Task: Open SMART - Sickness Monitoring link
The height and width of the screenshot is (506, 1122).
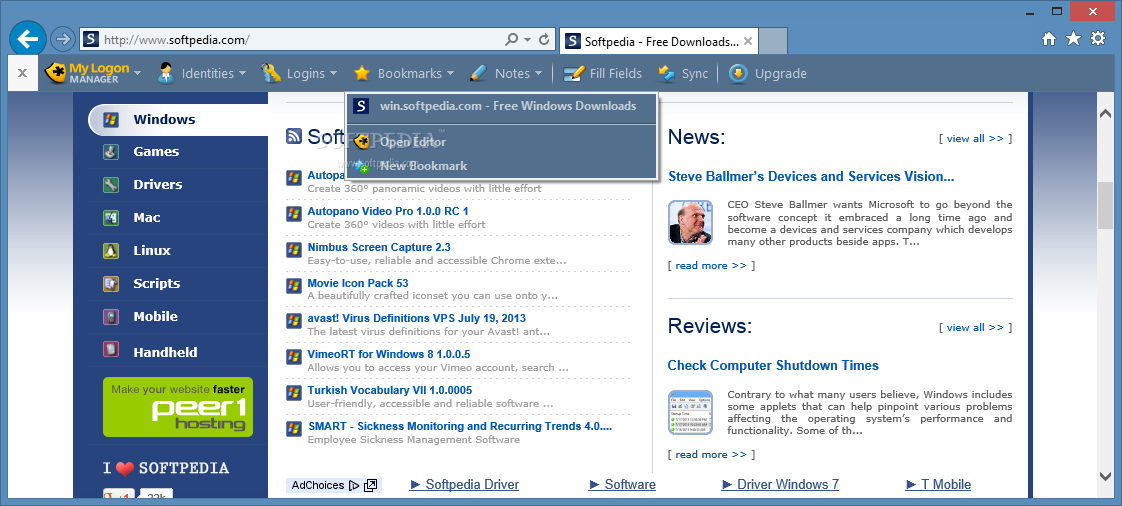Action: pyautogui.click(x=460, y=426)
